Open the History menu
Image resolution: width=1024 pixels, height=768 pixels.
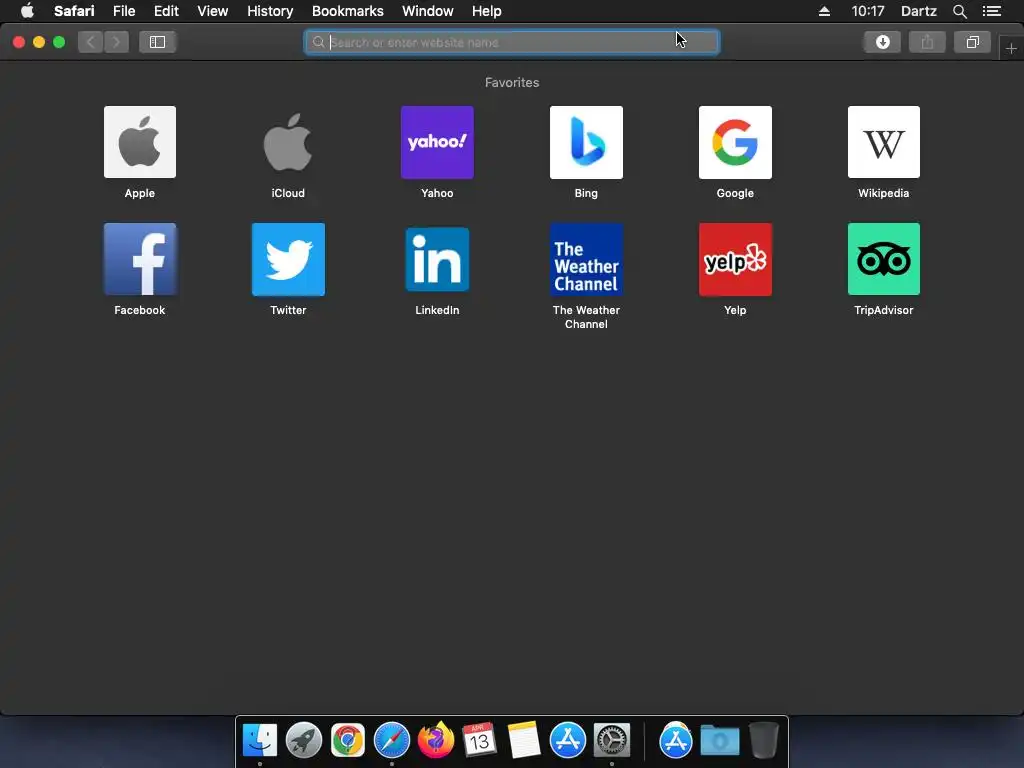[x=270, y=11]
